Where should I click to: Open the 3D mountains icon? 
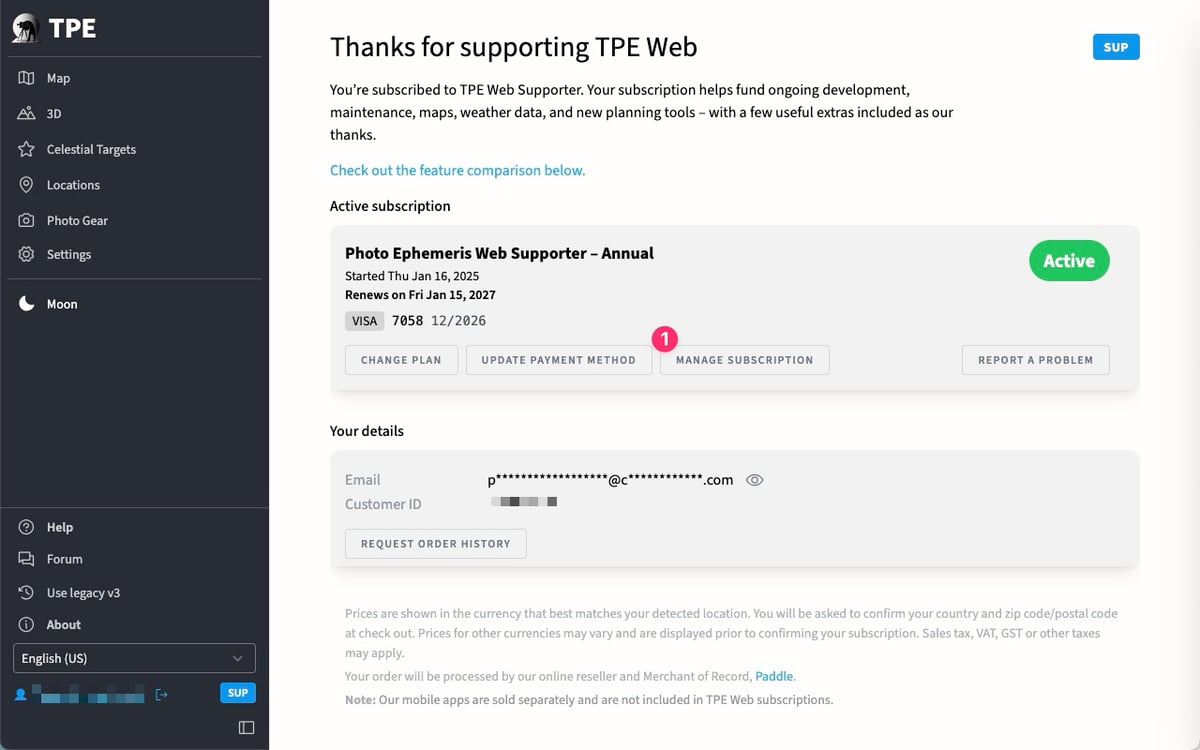point(27,113)
